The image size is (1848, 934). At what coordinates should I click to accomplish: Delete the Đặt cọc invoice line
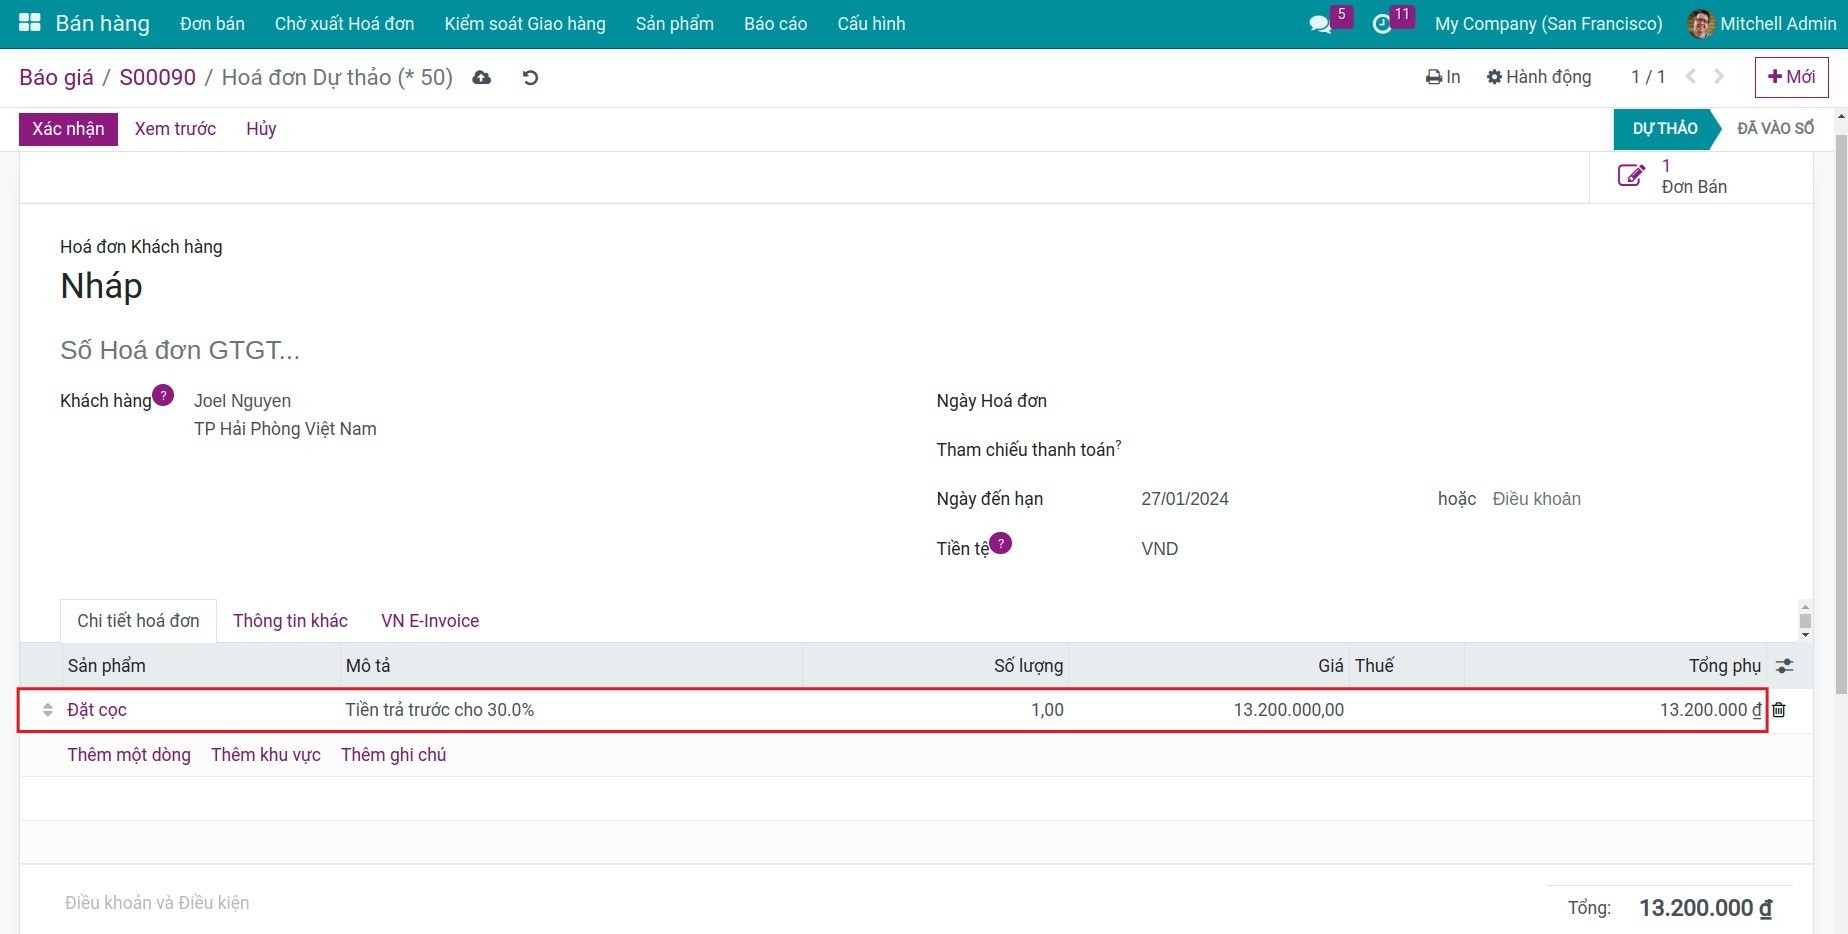point(1779,710)
